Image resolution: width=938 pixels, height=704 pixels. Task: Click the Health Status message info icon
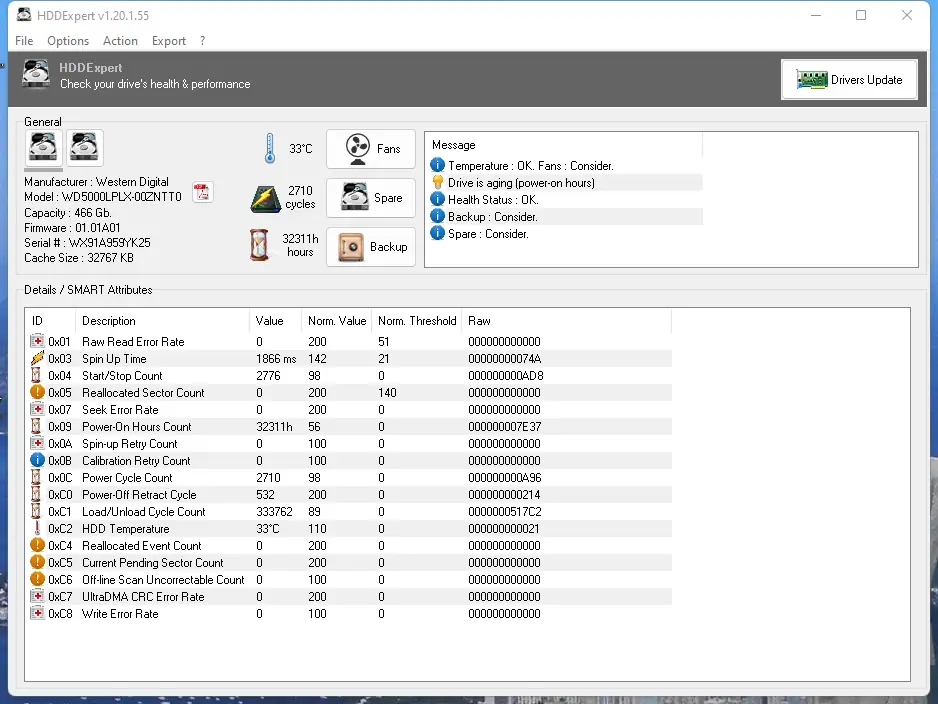(437, 199)
